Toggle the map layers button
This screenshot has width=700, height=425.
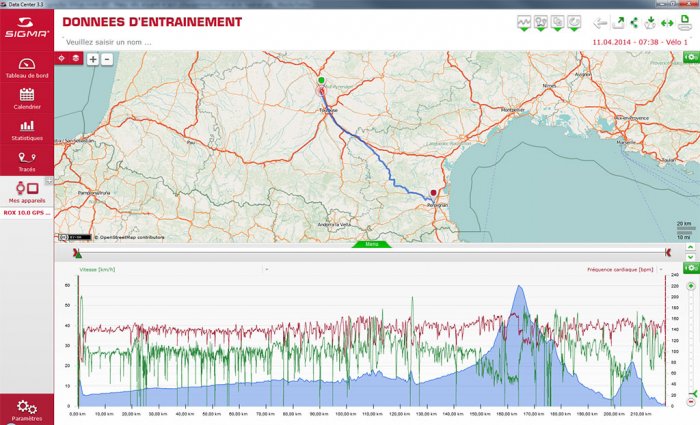click(76, 58)
